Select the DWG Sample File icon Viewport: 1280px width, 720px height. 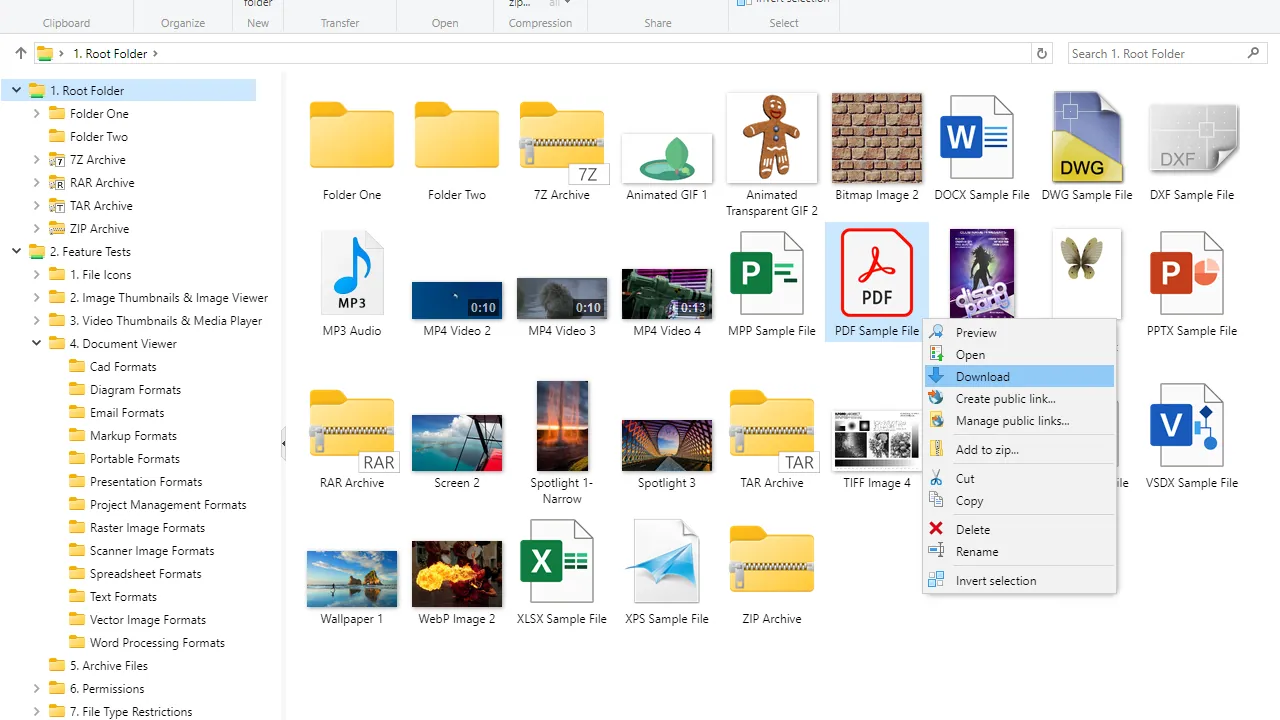(x=1087, y=137)
